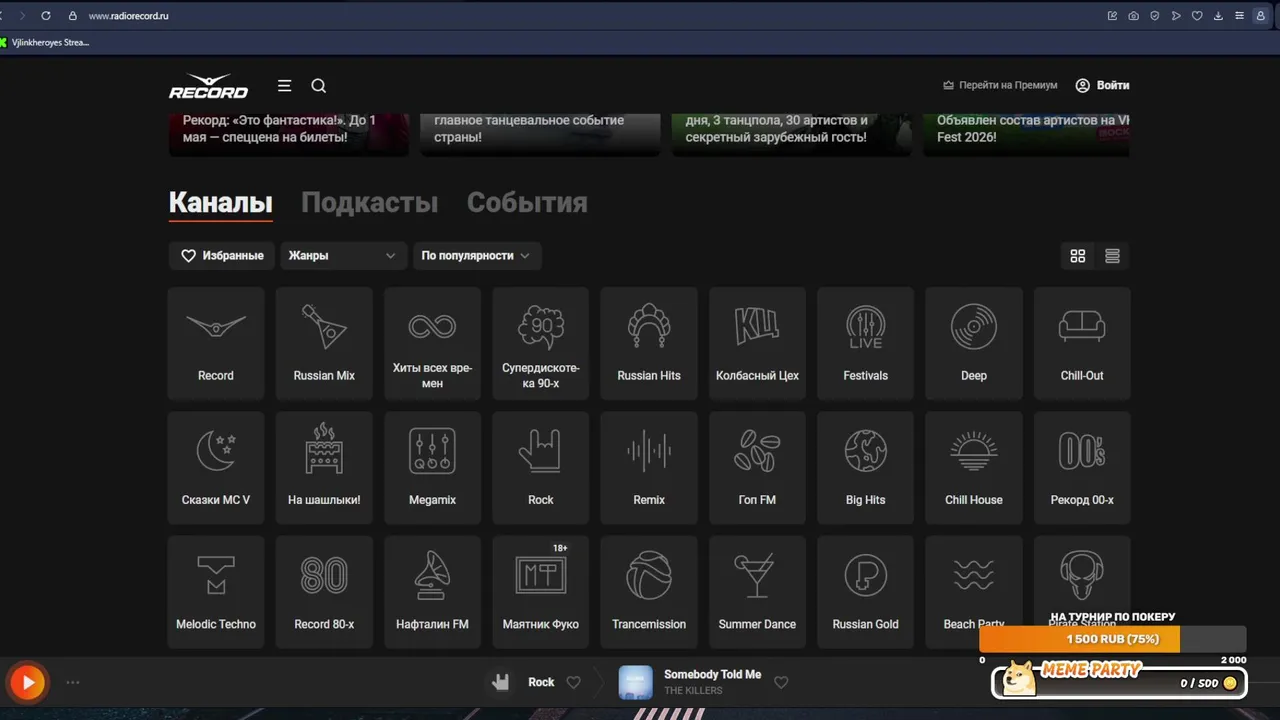The image size is (1280, 720).
Task: Open the Festivals live channel
Action: 865,344
